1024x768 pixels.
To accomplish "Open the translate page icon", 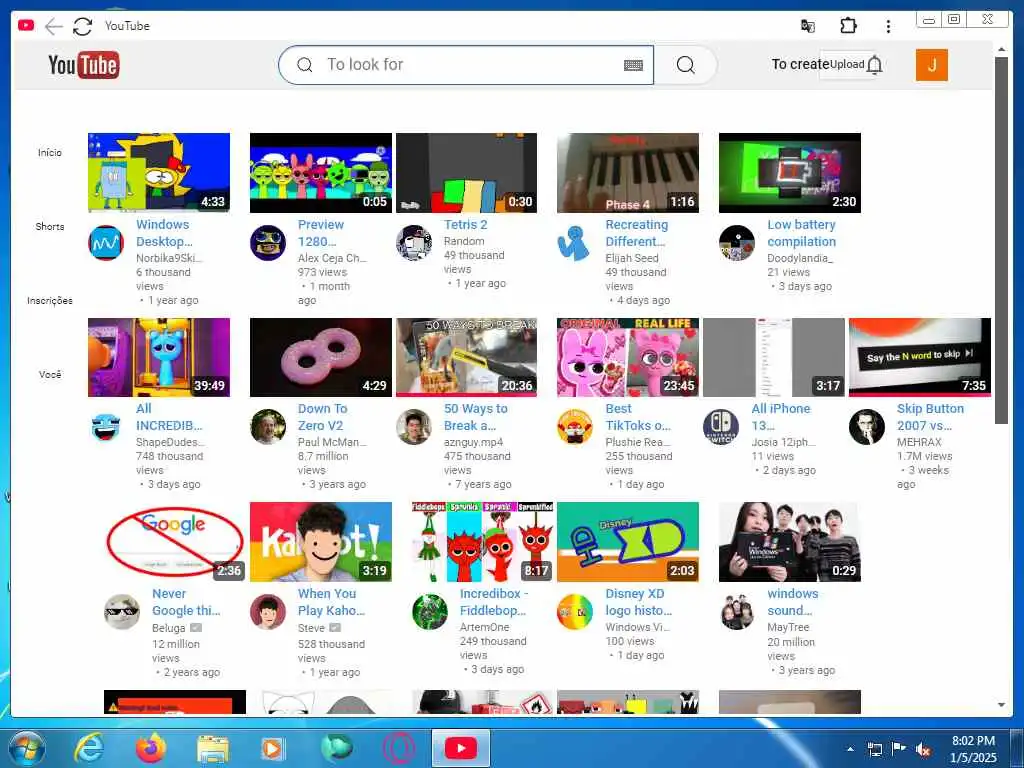I will (808, 26).
